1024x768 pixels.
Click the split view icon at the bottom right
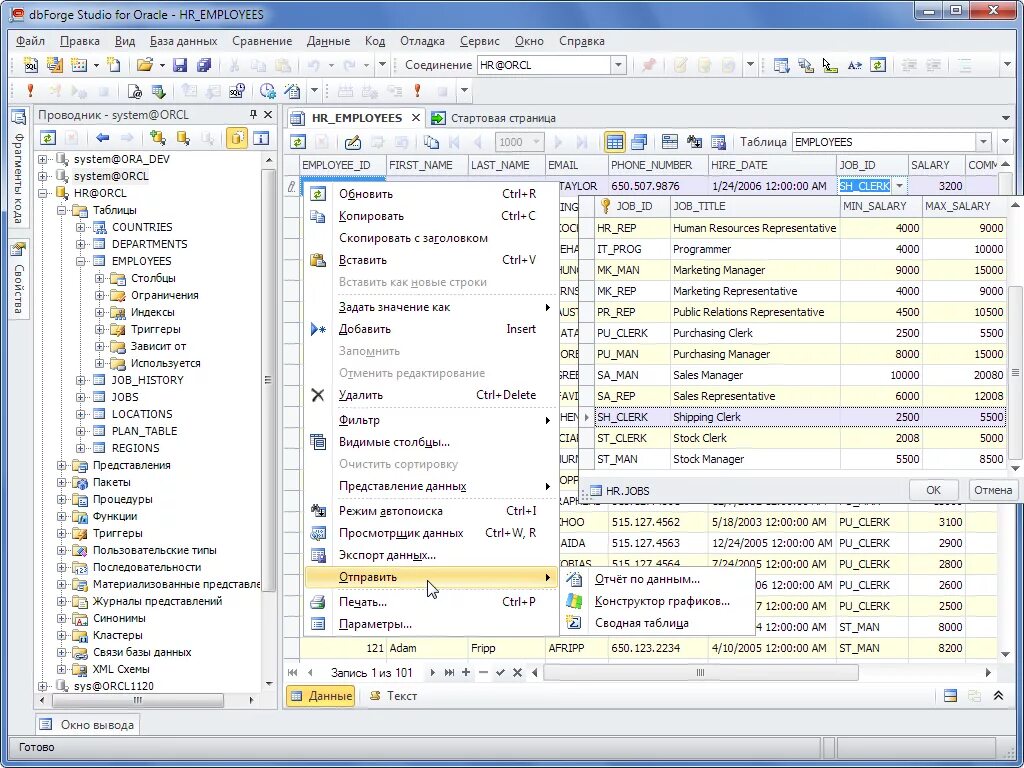point(951,696)
